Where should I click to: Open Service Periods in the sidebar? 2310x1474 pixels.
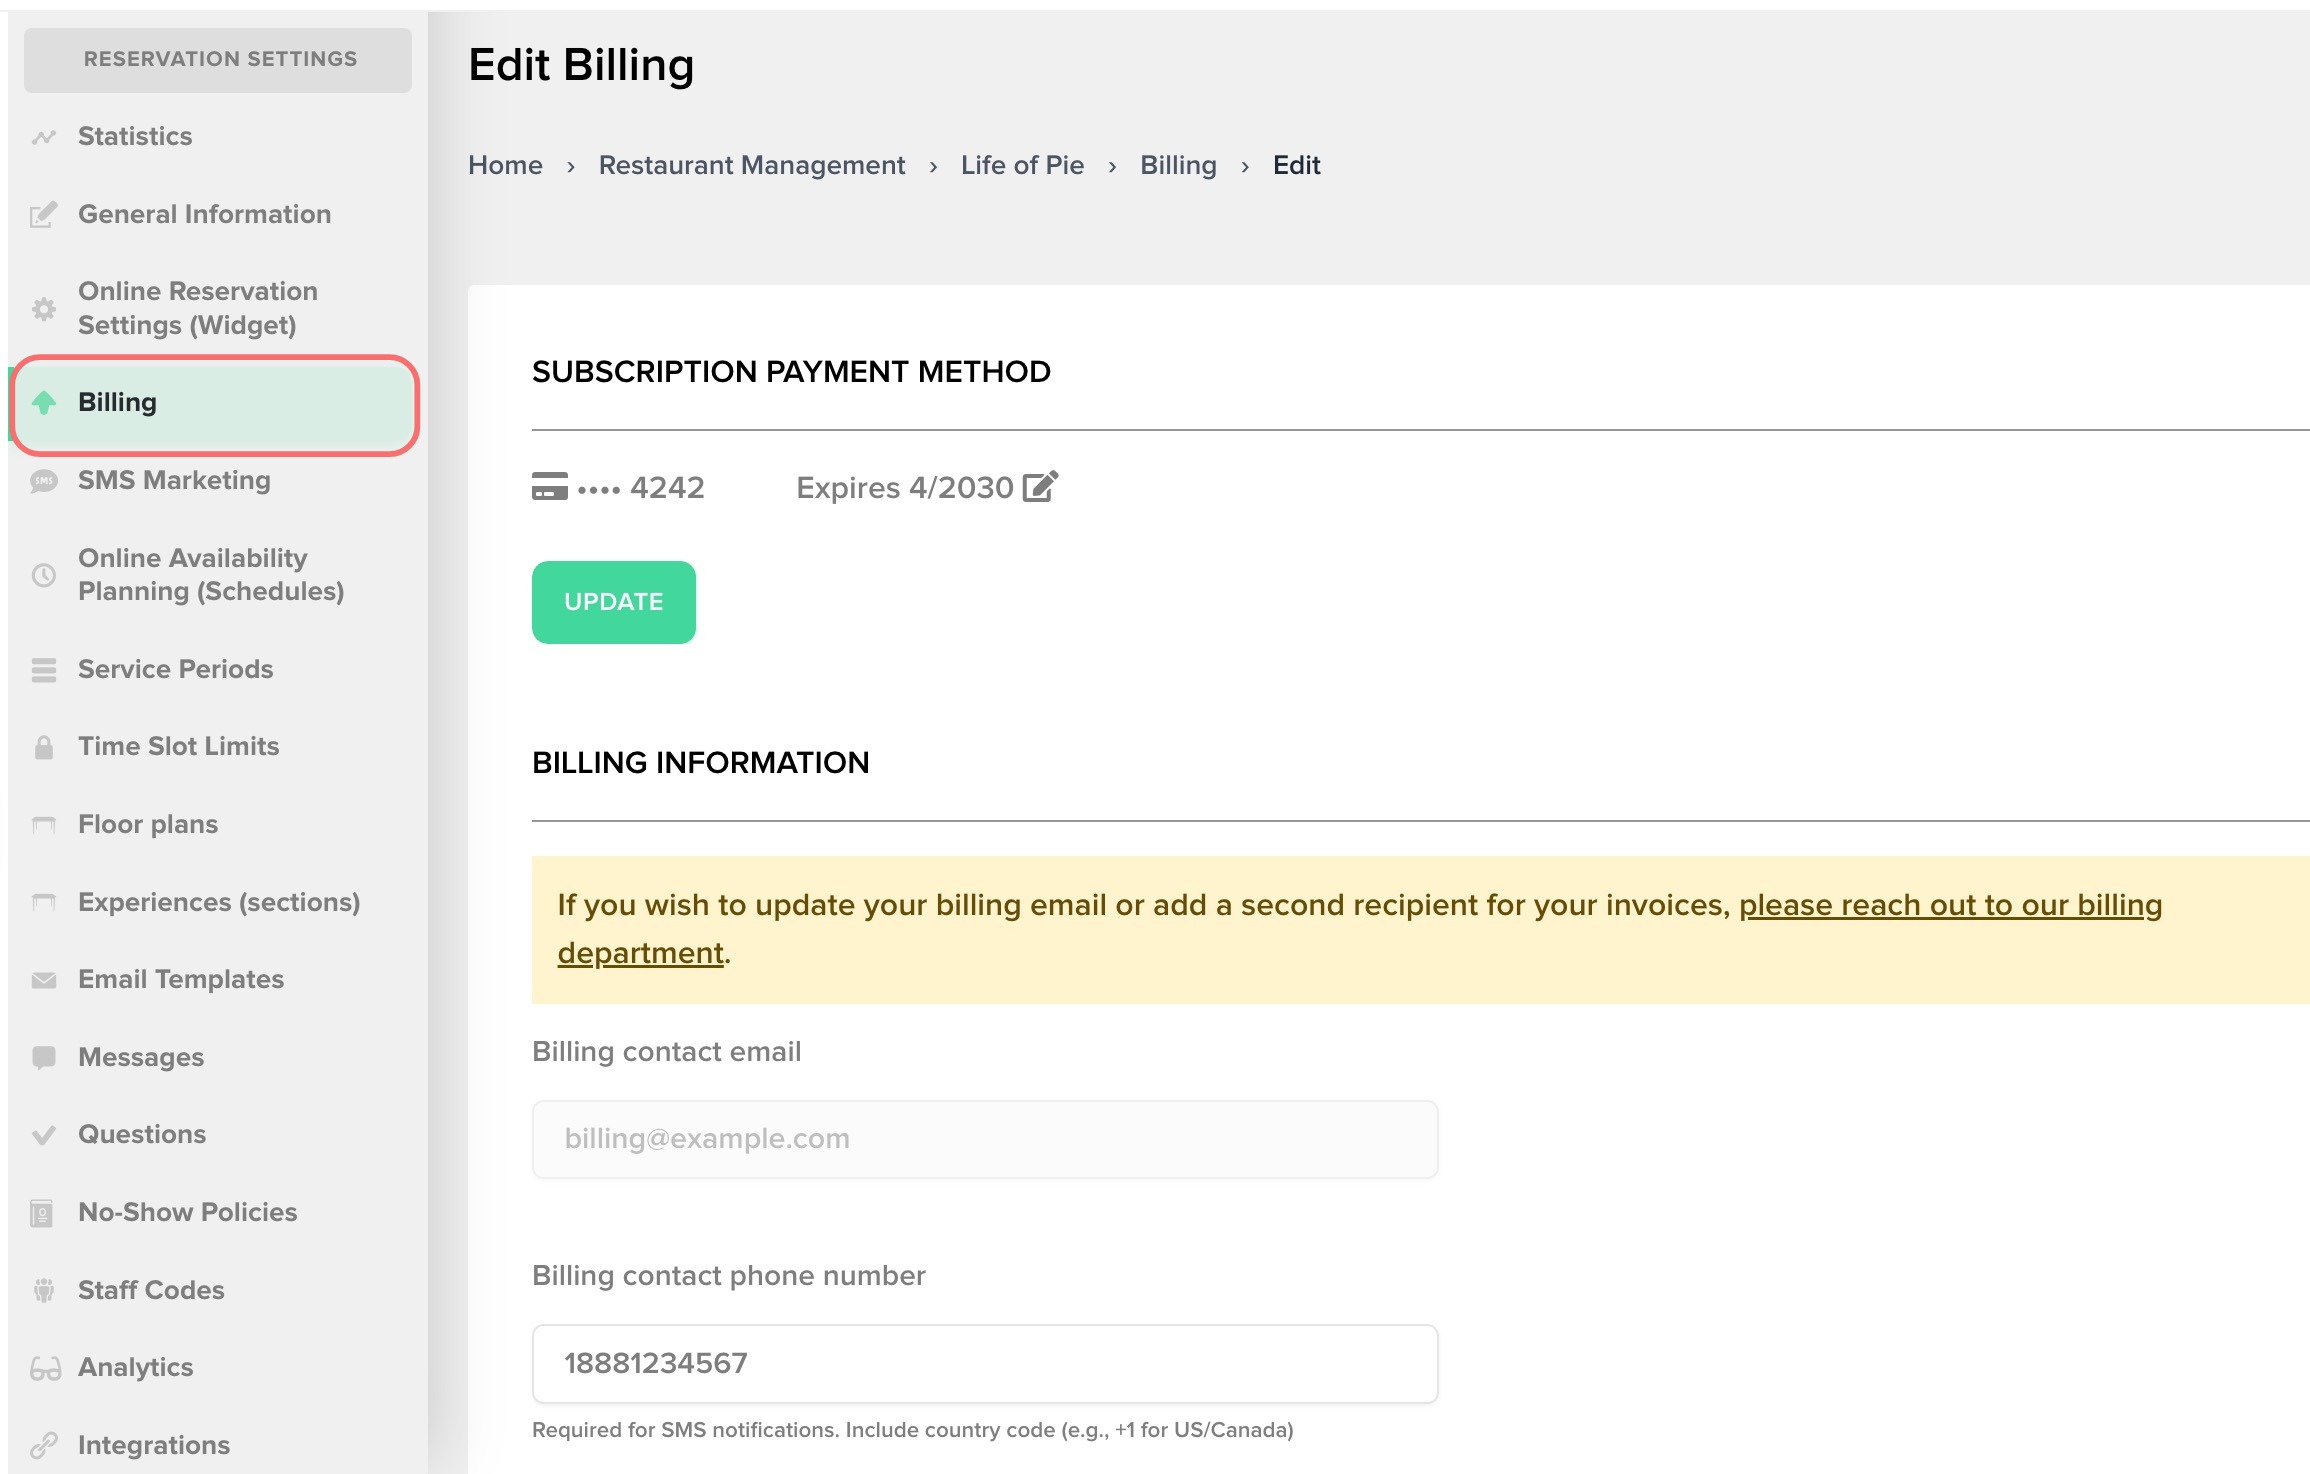[x=175, y=669]
